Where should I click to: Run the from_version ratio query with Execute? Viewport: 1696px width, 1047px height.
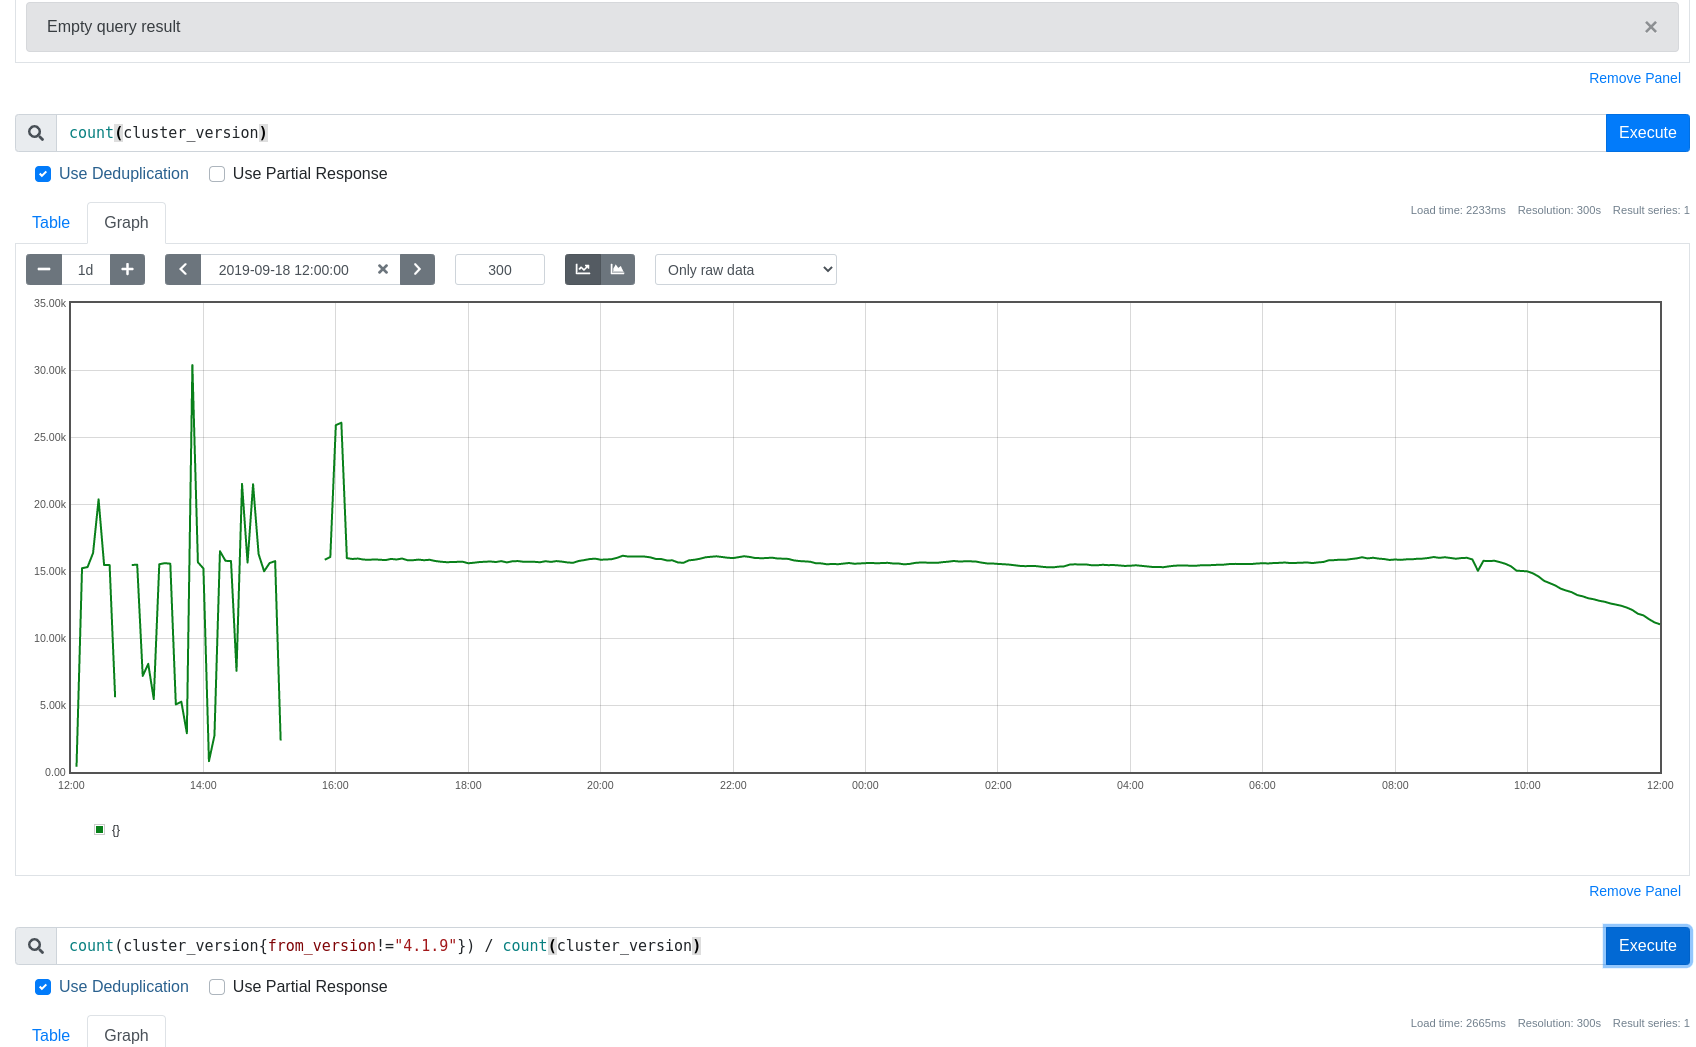(x=1647, y=946)
